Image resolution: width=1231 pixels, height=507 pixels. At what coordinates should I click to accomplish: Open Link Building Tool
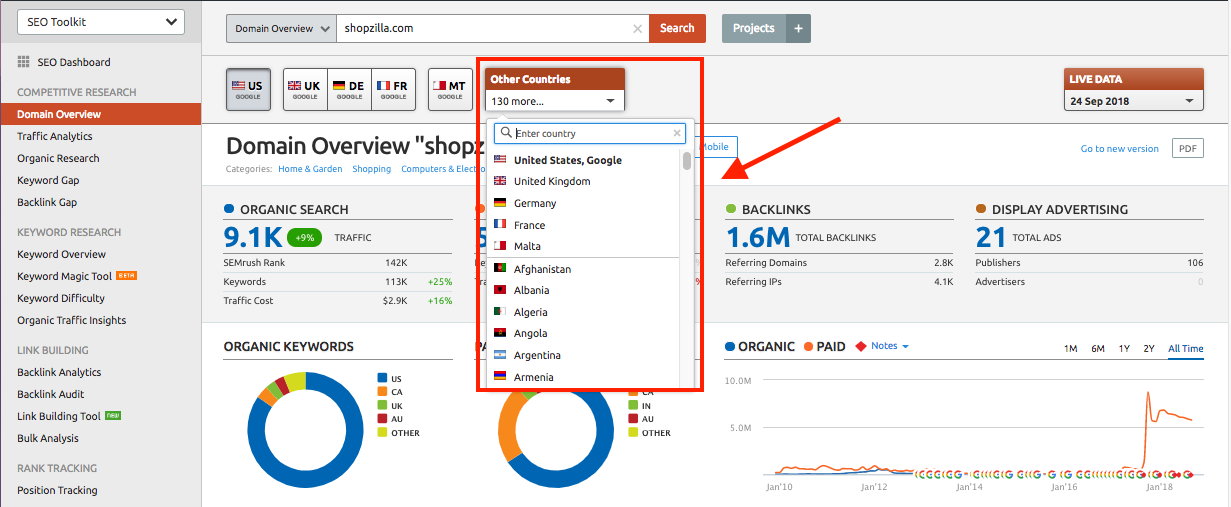click(x=59, y=416)
